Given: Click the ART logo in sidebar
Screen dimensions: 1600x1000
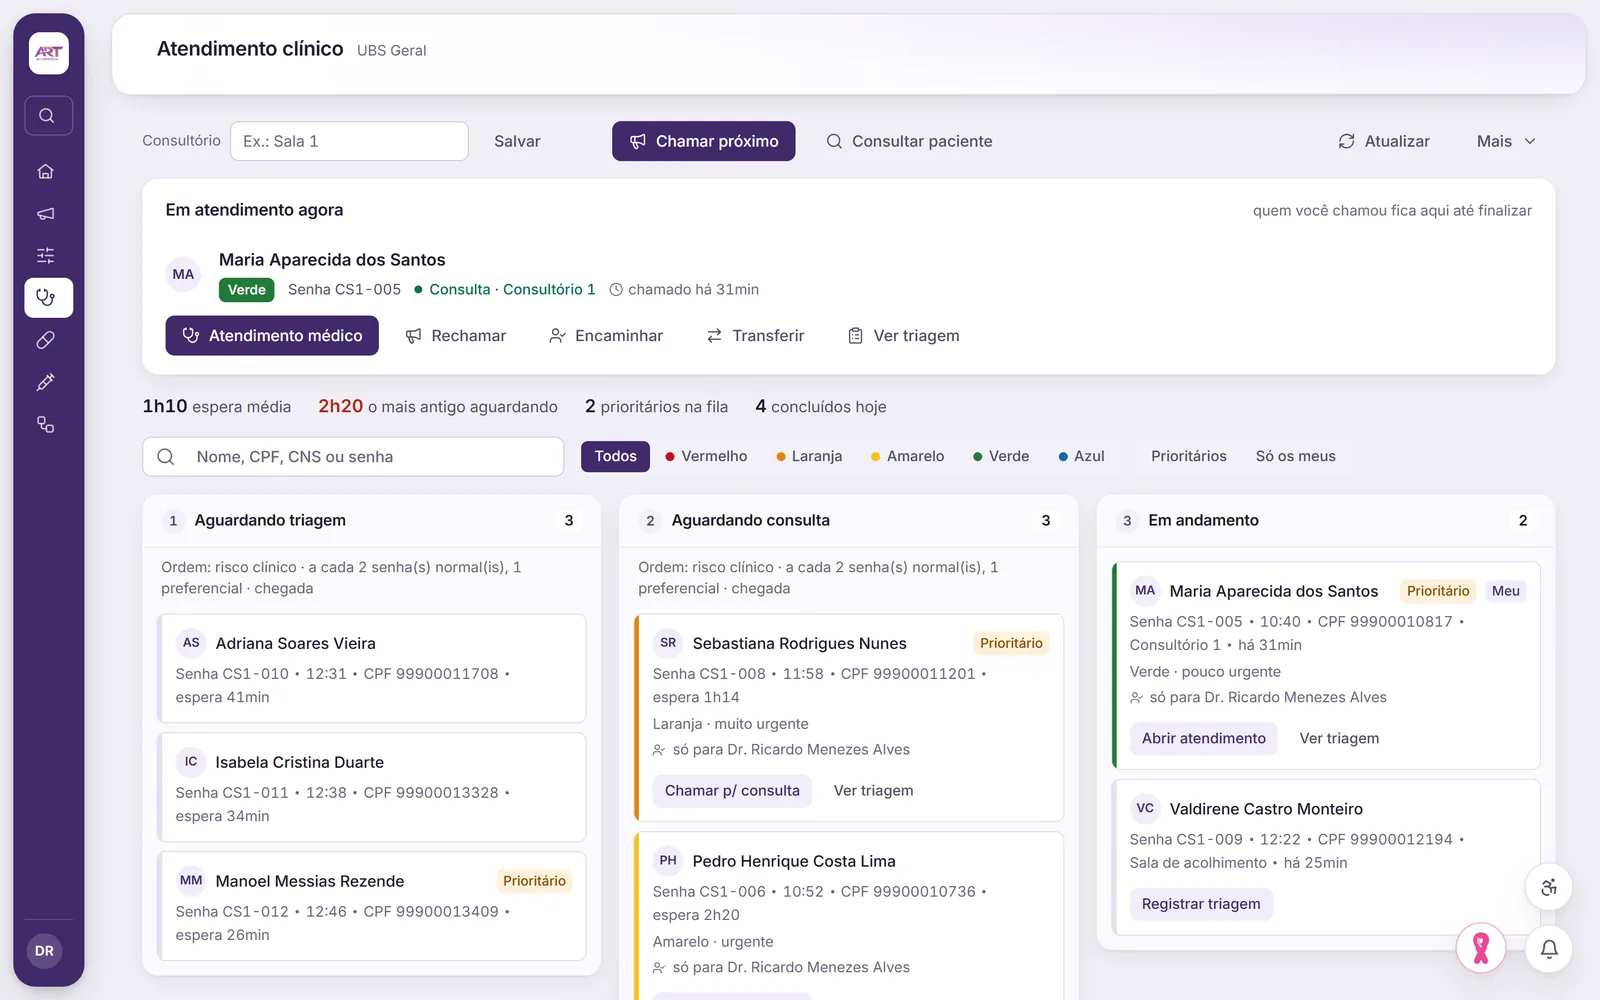Looking at the screenshot, I should 48,53.
